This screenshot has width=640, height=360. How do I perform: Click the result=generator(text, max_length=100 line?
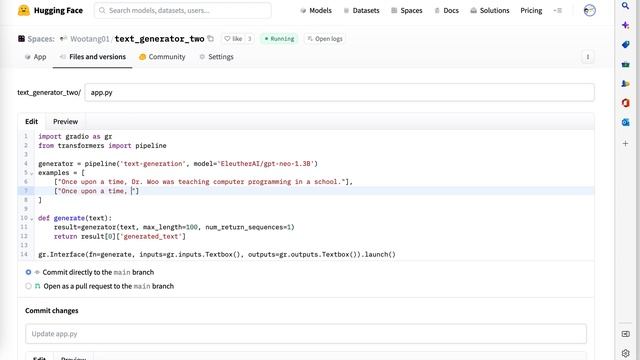tap(174, 227)
